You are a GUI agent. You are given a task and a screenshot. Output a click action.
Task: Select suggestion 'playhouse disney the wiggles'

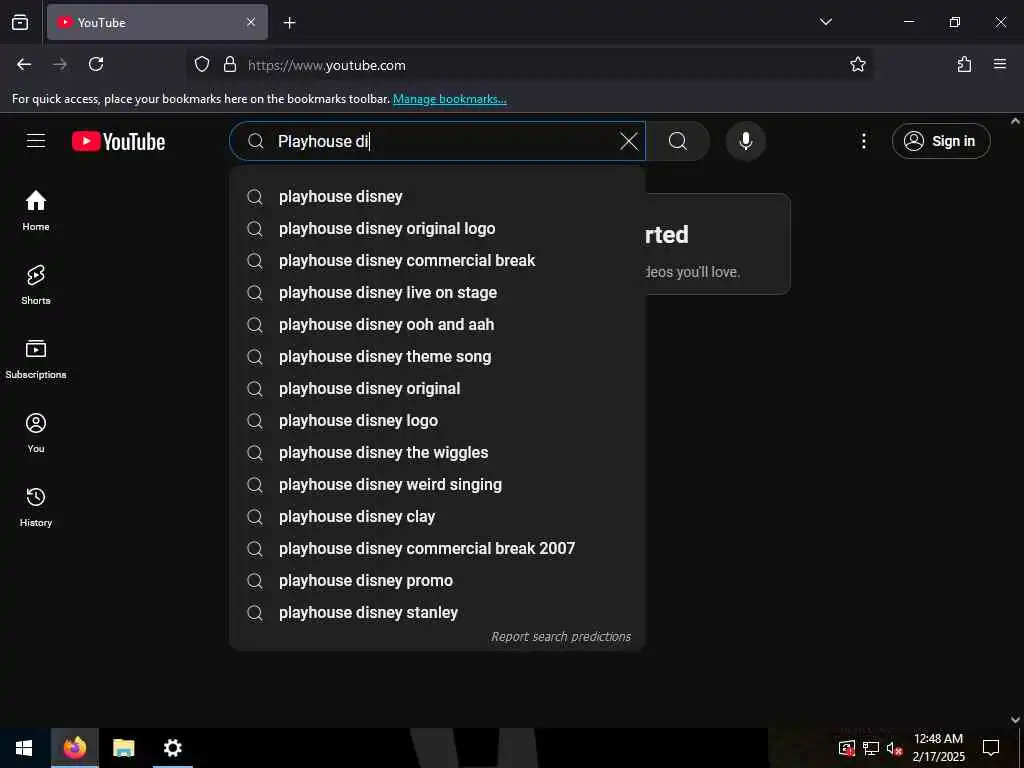[438, 453]
